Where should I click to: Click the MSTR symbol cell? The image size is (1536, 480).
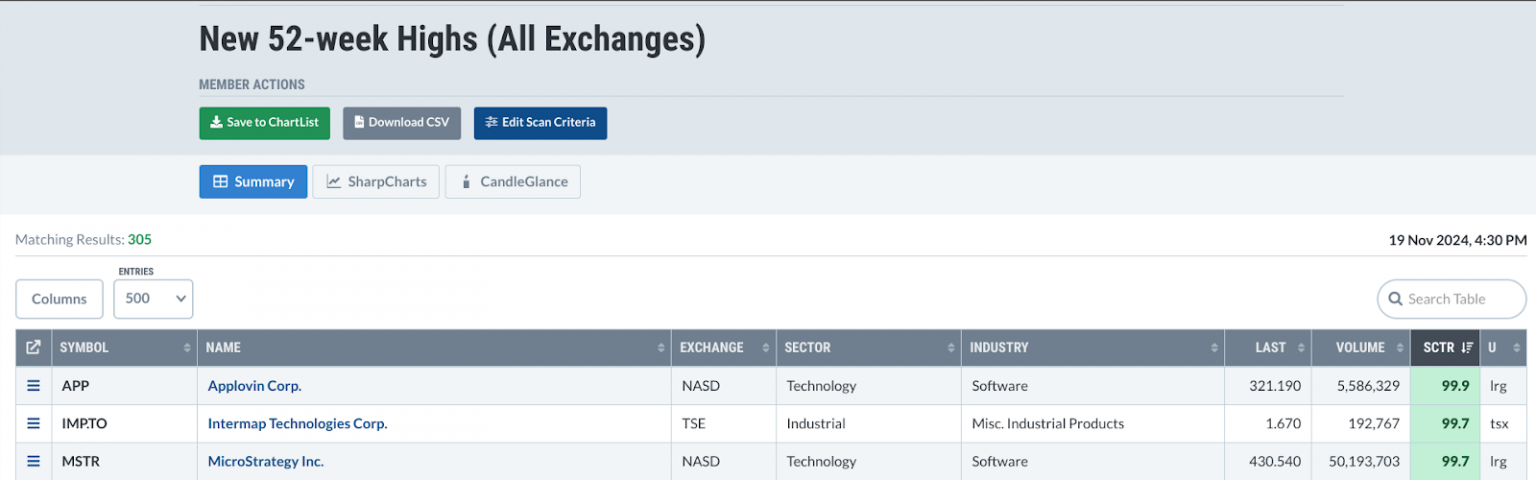click(124, 462)
